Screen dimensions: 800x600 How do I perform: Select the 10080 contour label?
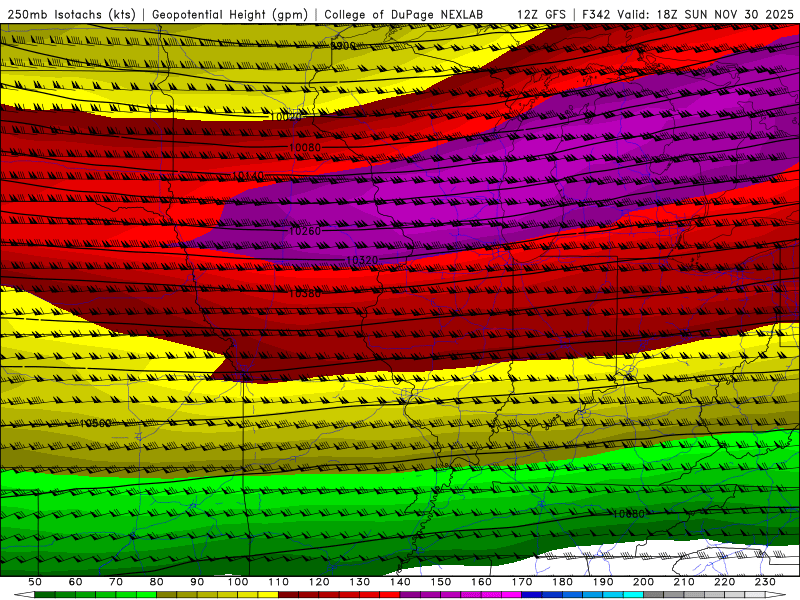pyautogui.click(x=305, y=147)
